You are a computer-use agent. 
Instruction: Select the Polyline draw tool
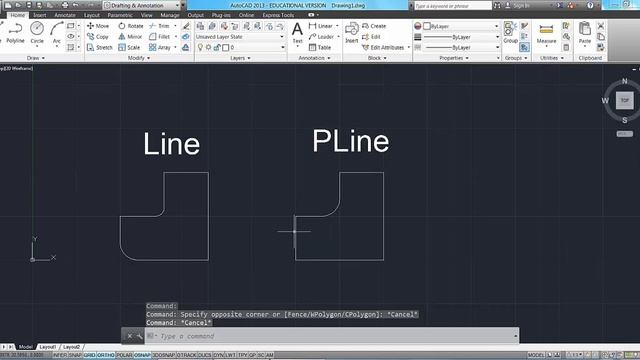click(15, 33)
